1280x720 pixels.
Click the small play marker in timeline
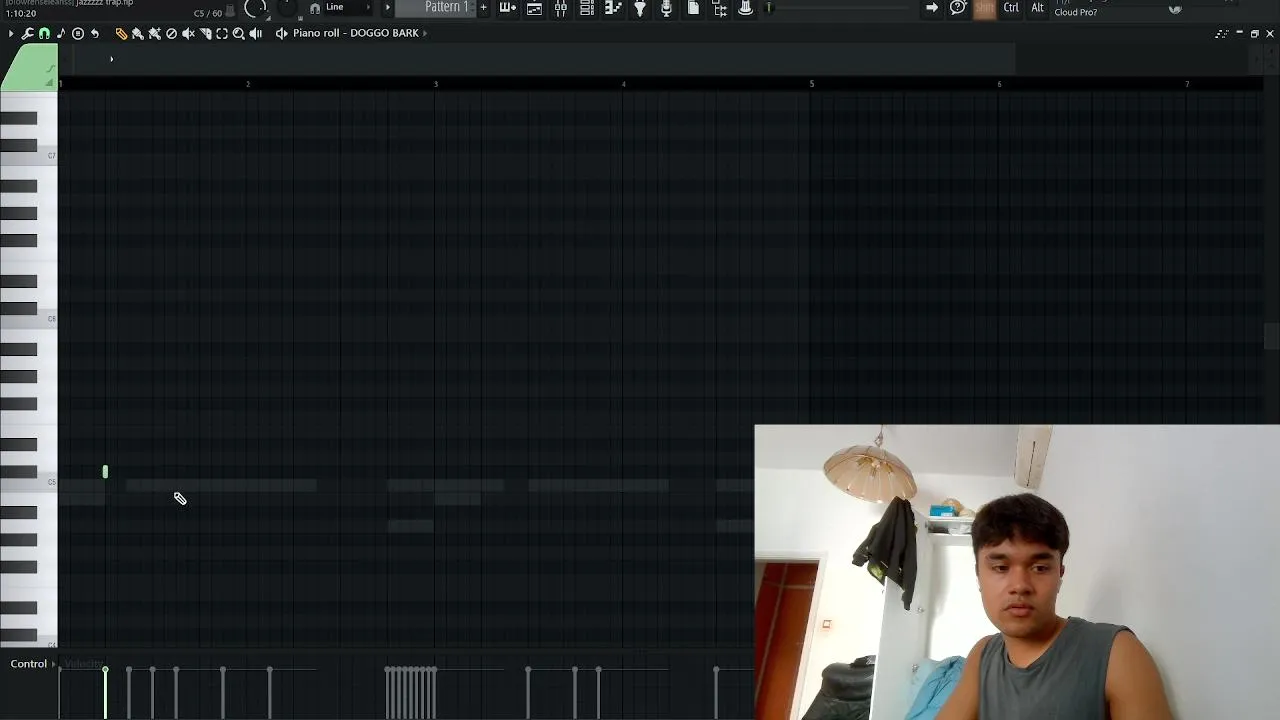111,59
